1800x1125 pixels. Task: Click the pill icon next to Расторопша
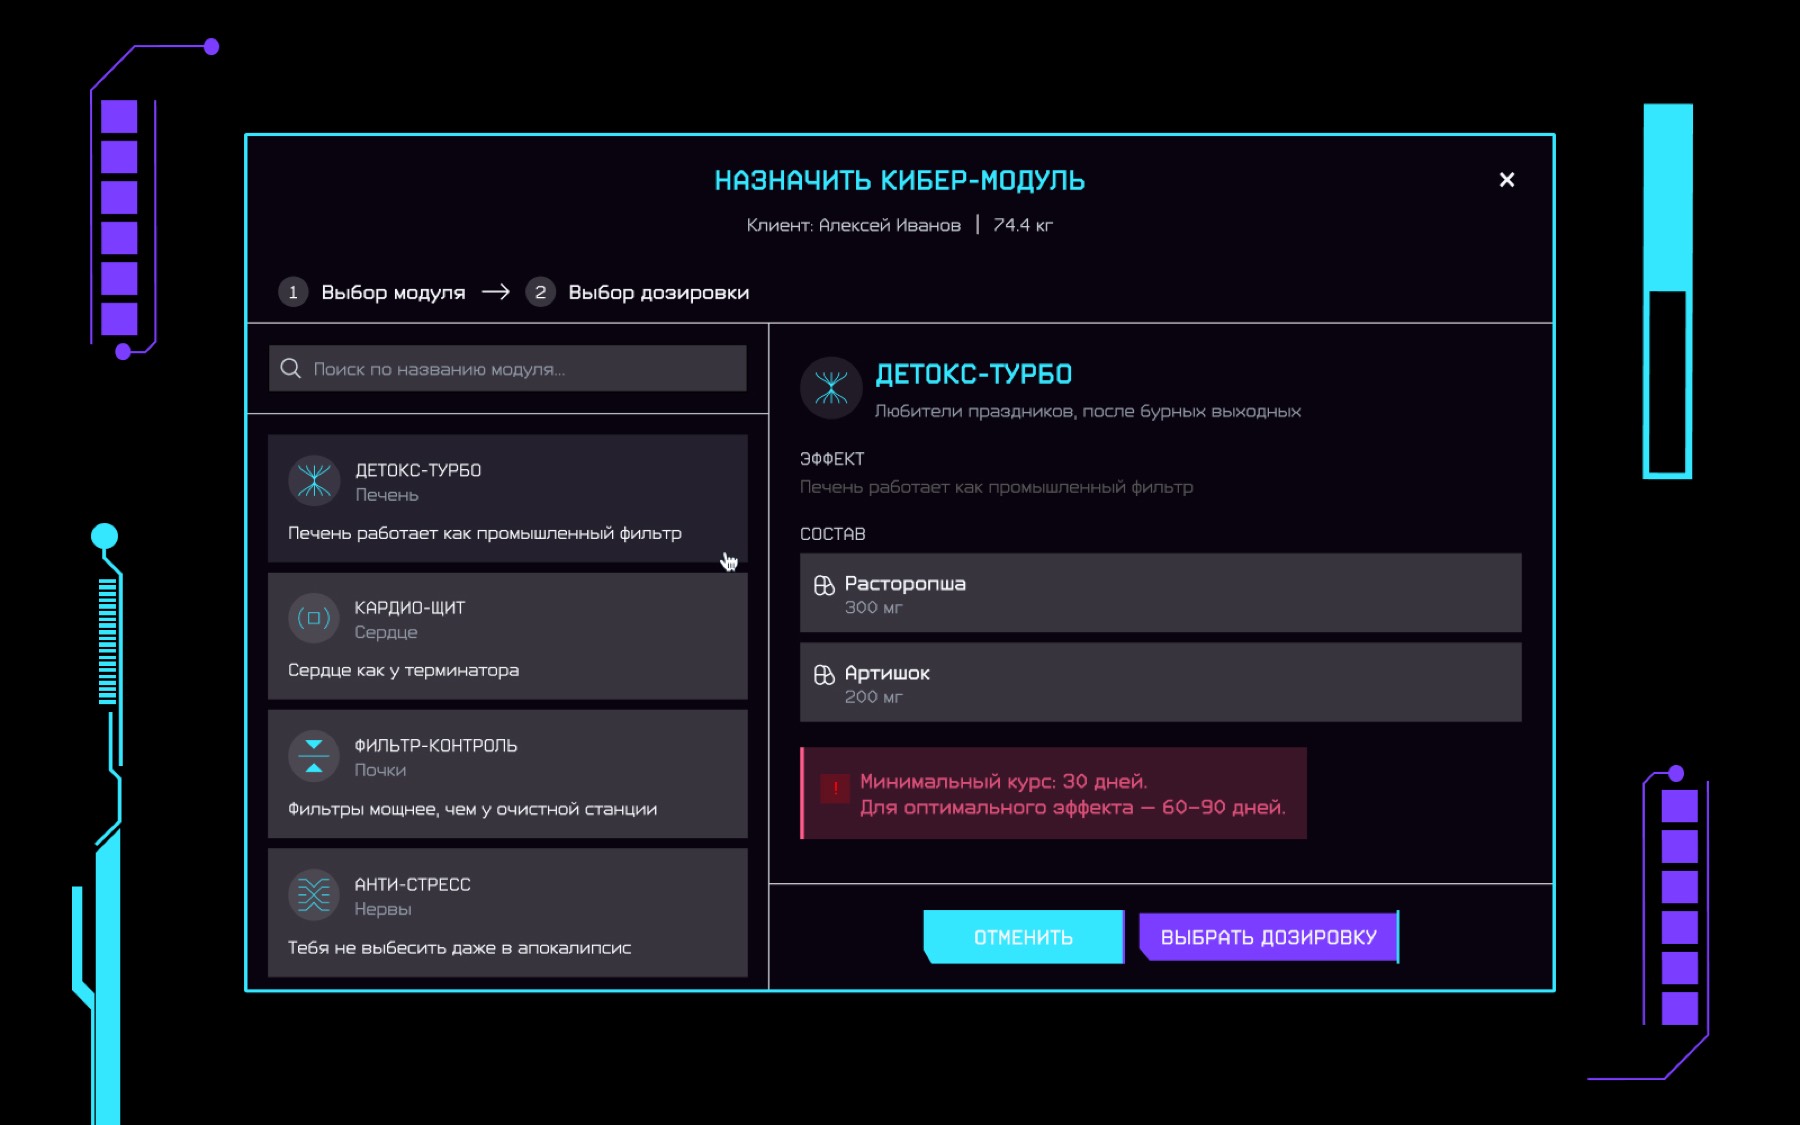point(824,585)
